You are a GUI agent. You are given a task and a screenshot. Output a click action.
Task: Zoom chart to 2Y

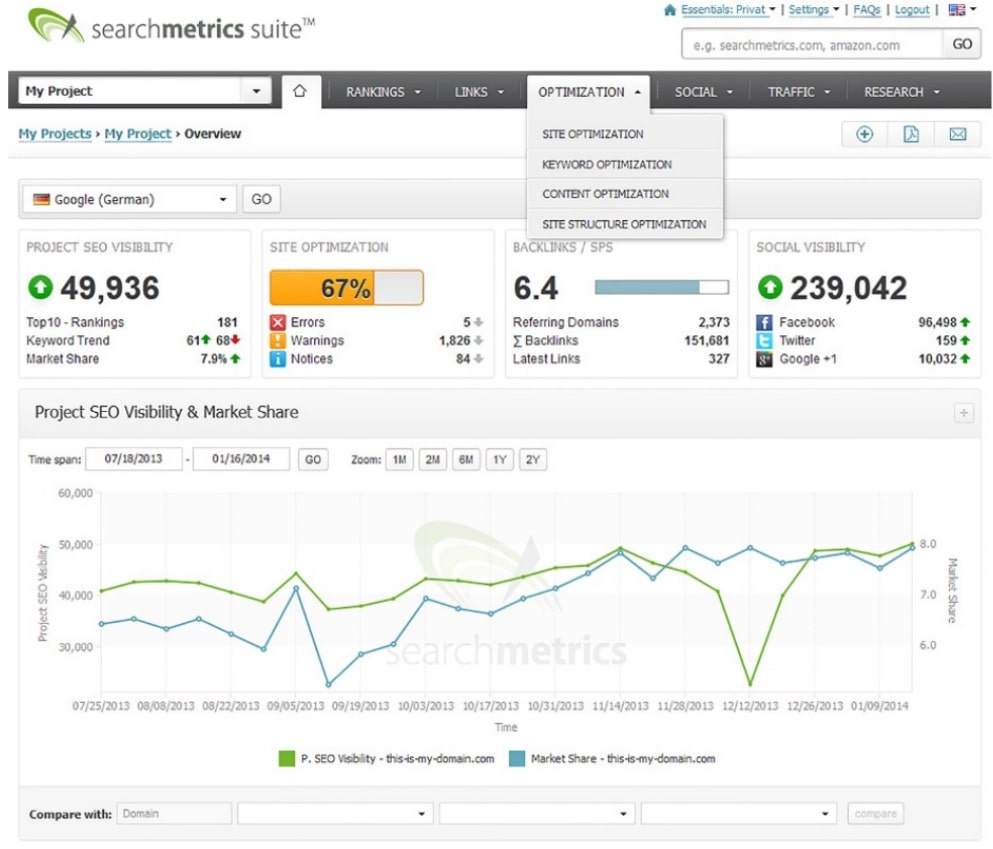coord(533,460)
